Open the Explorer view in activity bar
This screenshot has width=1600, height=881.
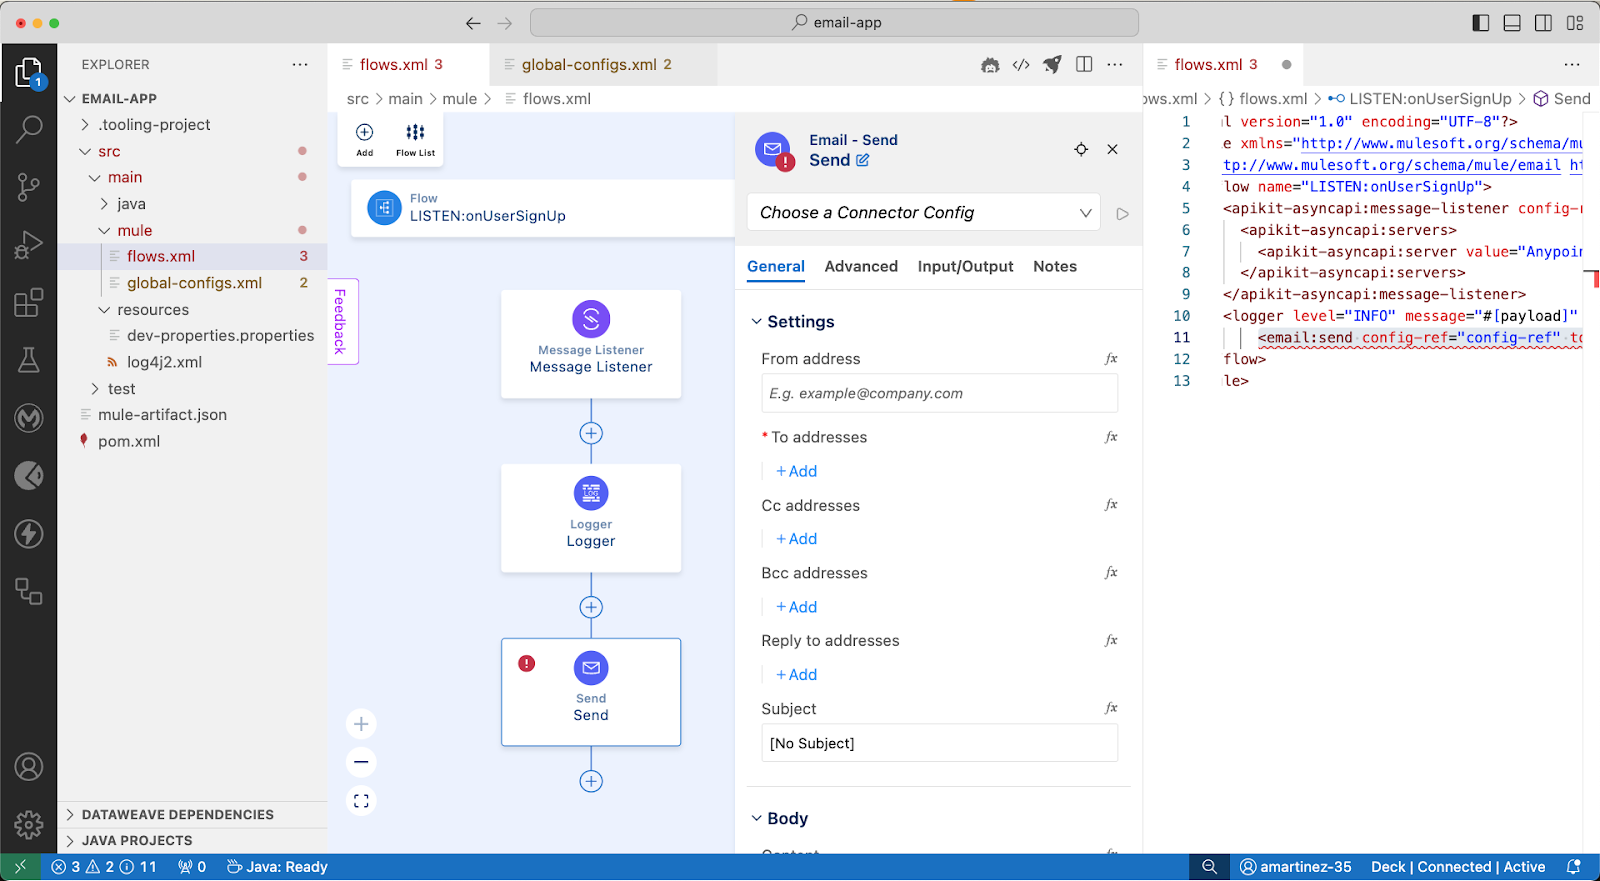click(29, 72)
